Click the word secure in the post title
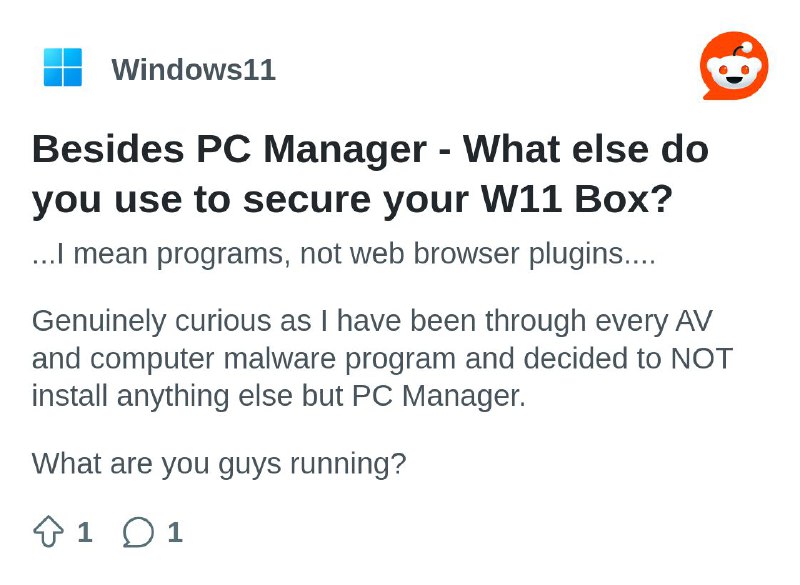Screen dimensions: 800x585 click(307, 199)
